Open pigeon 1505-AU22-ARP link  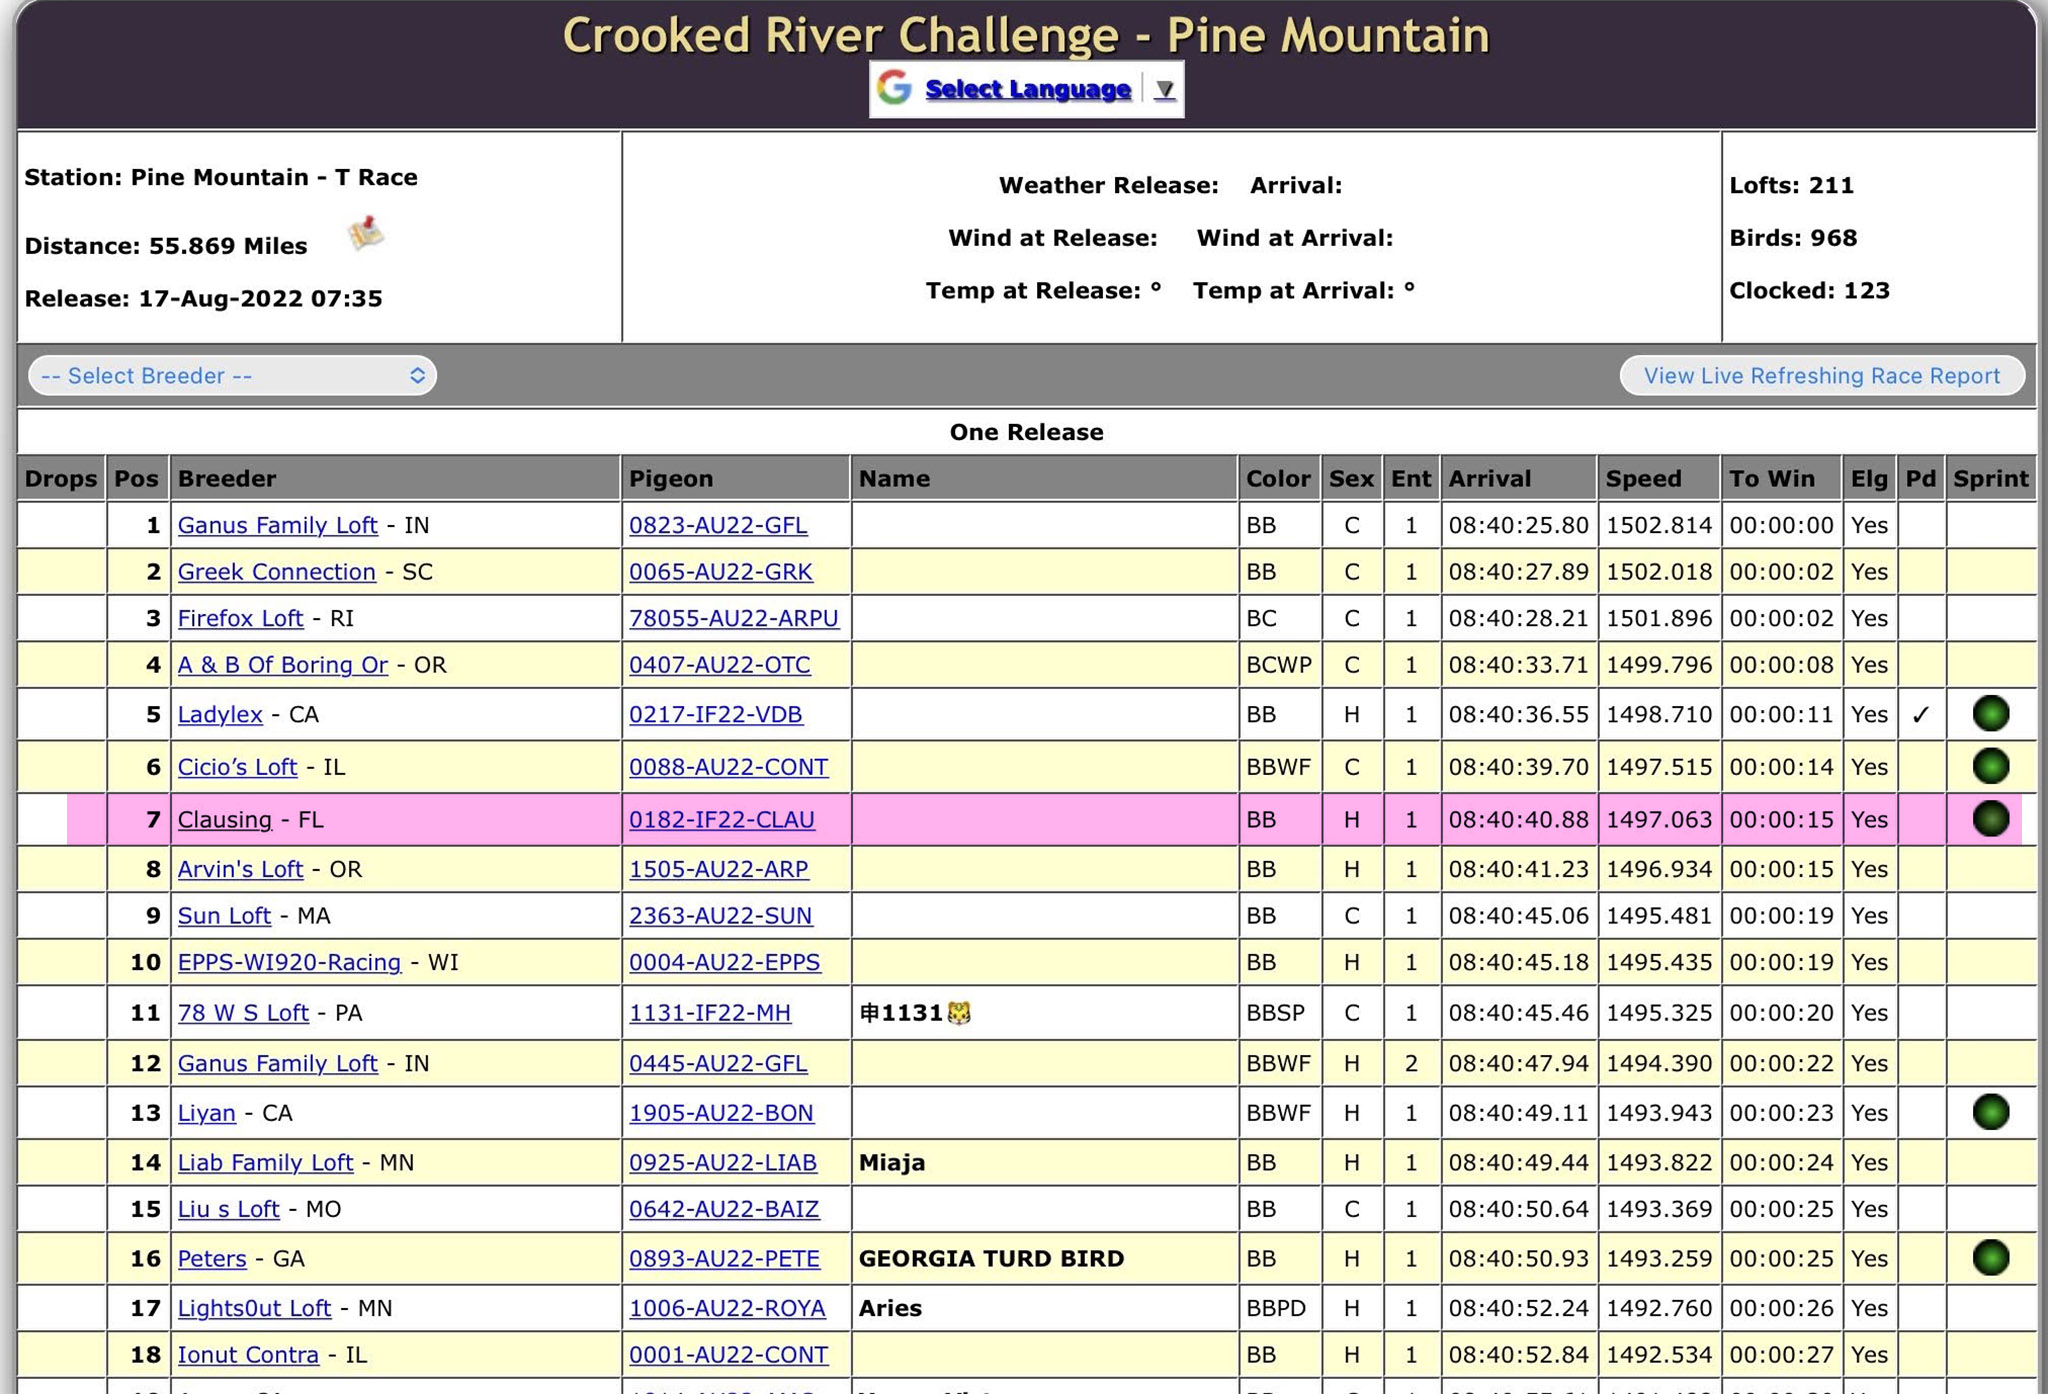coord(718,869)
